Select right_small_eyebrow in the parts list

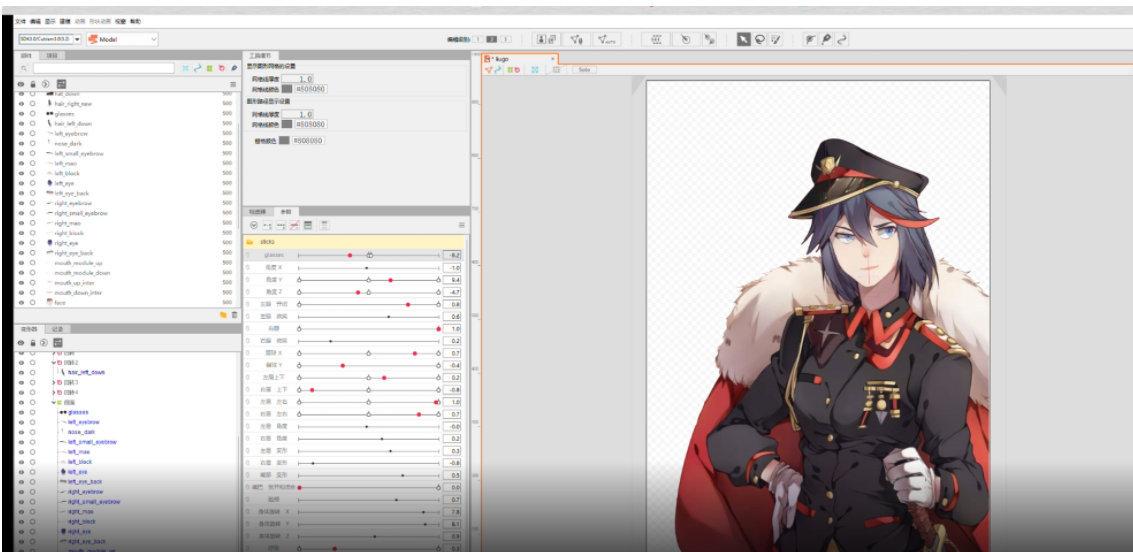pyautogui.click(x=81, y=213)
